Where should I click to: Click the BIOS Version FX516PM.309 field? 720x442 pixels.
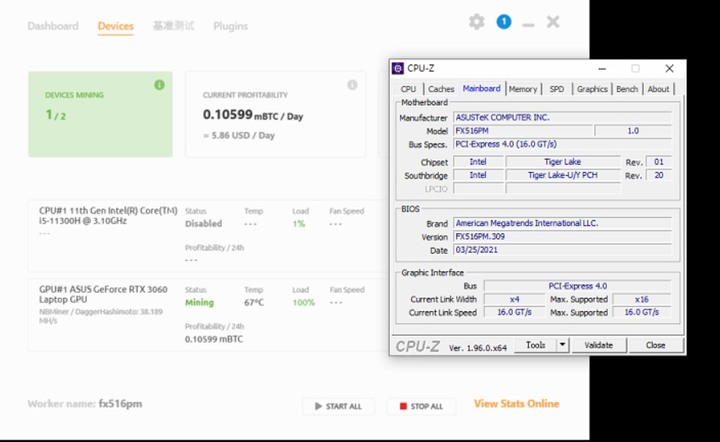pyautogui.click(x=562, y=236)
